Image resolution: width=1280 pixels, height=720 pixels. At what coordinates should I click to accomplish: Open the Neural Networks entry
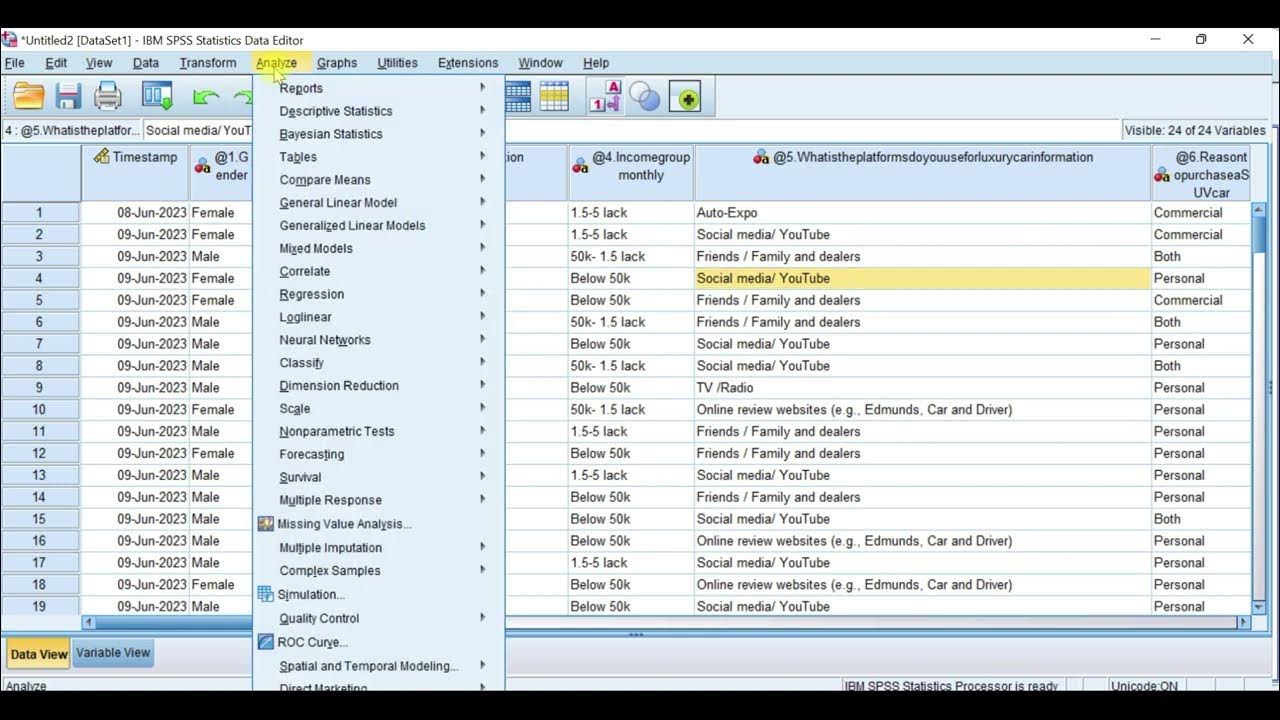[379, 340]
